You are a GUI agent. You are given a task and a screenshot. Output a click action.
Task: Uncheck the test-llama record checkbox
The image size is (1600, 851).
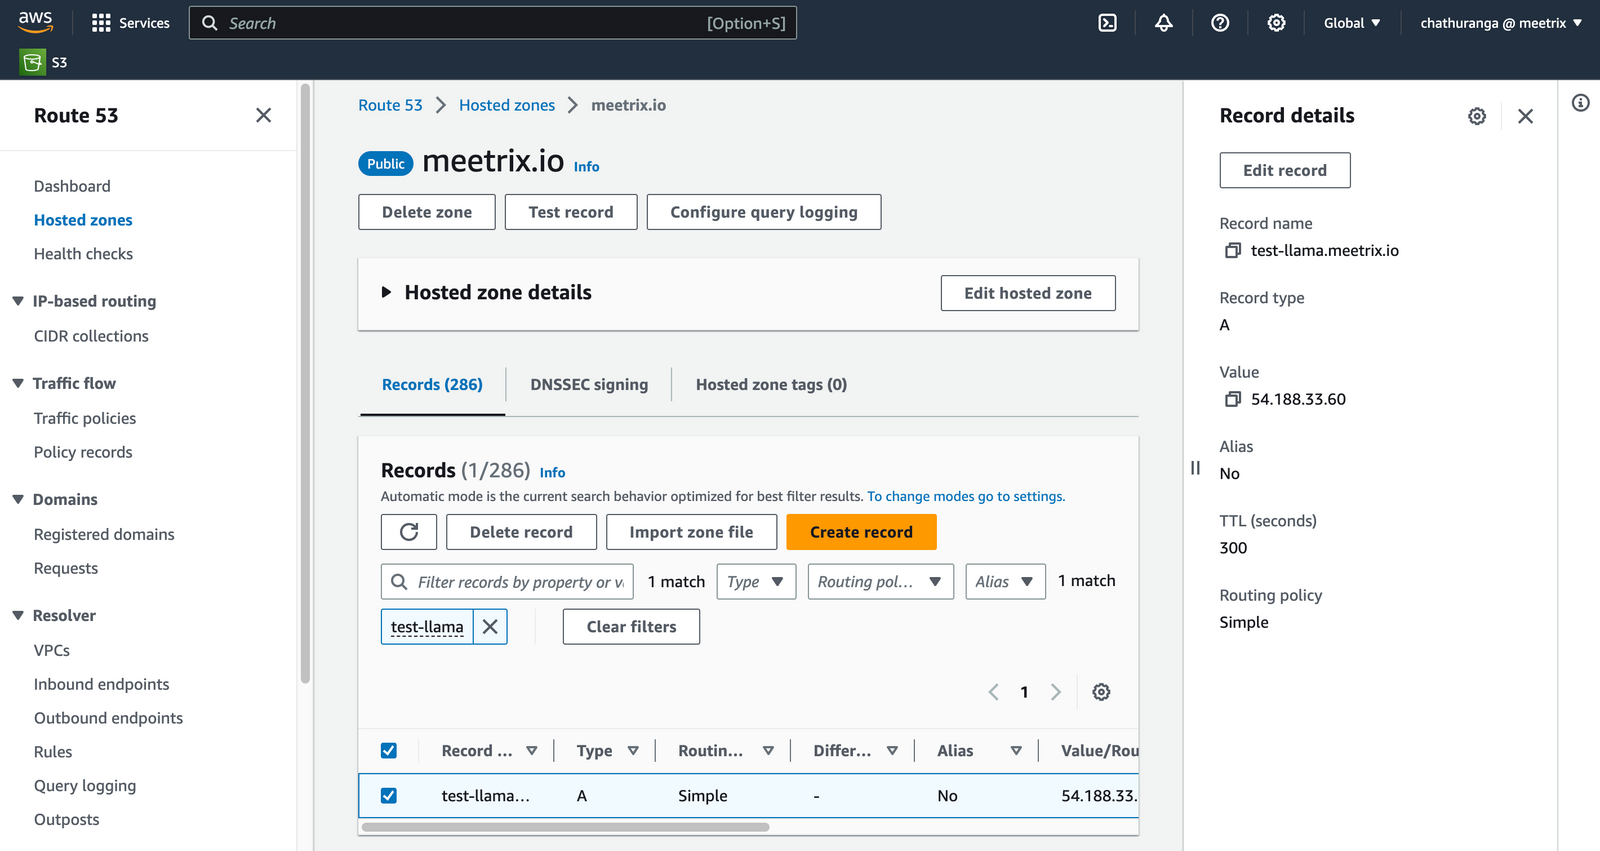click(x=389, y=796)
